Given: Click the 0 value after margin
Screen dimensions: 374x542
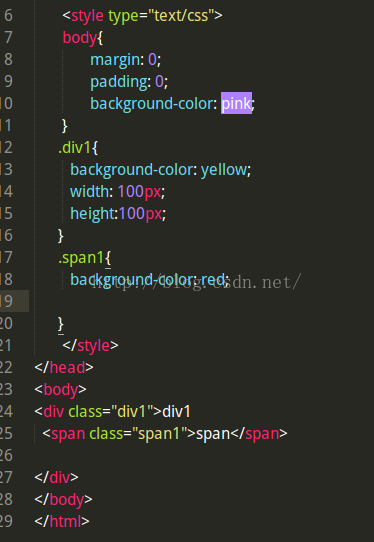Looking at the screenshot, I should (x=152, y=60).
